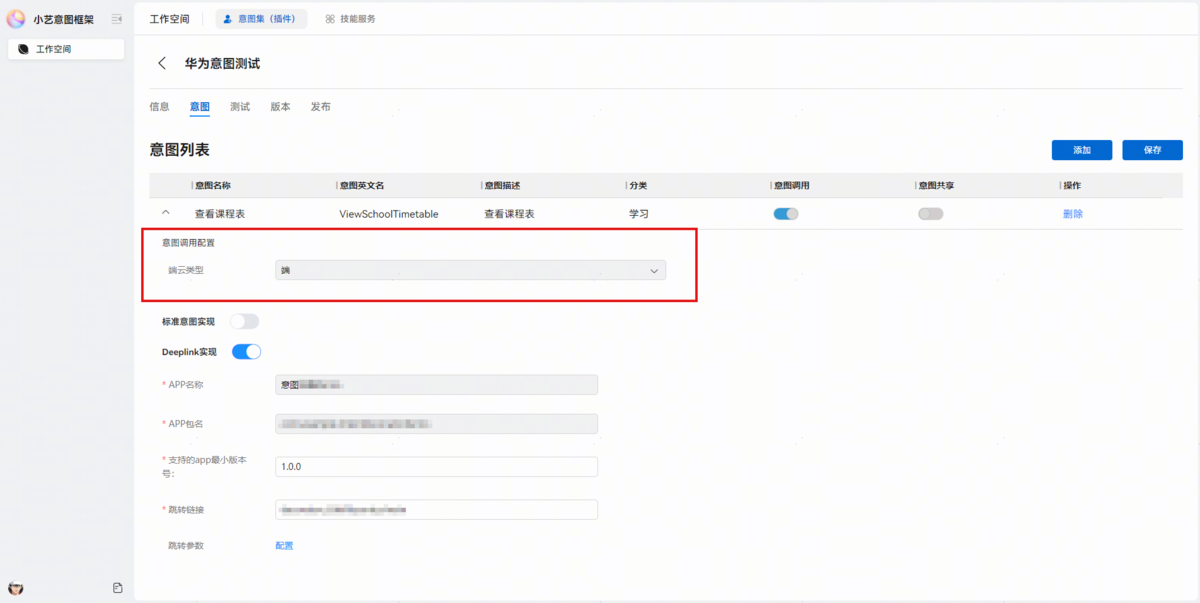
Task: Click the 小艺意图框架 logo icon
Action: tap(16, 19)
